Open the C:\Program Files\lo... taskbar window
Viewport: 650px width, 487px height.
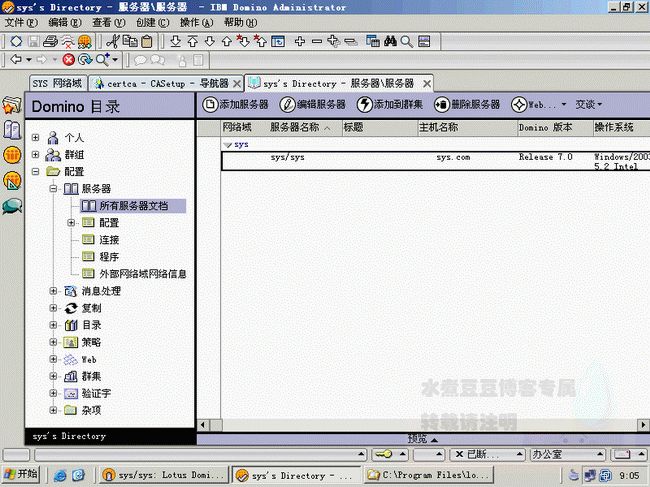pyautogui.click(x=429, y=475)
